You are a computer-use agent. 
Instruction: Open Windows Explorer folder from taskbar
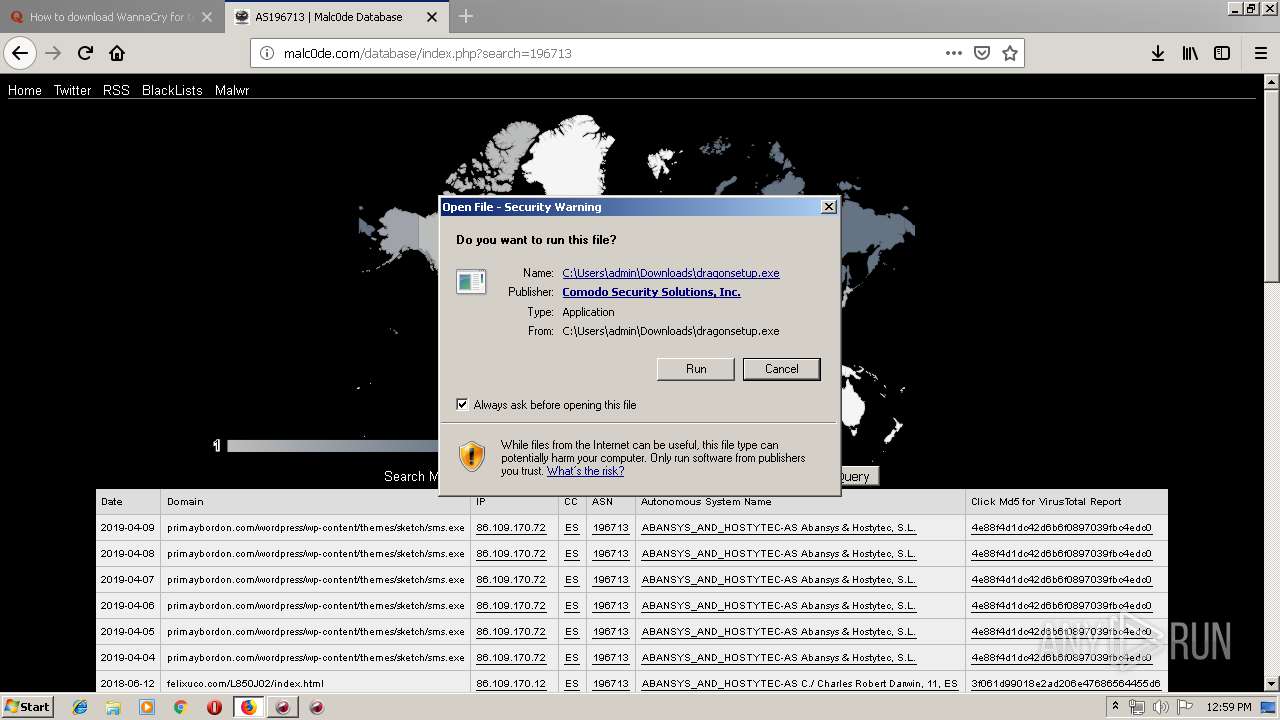pyautogui.click(x=113, y=707)
